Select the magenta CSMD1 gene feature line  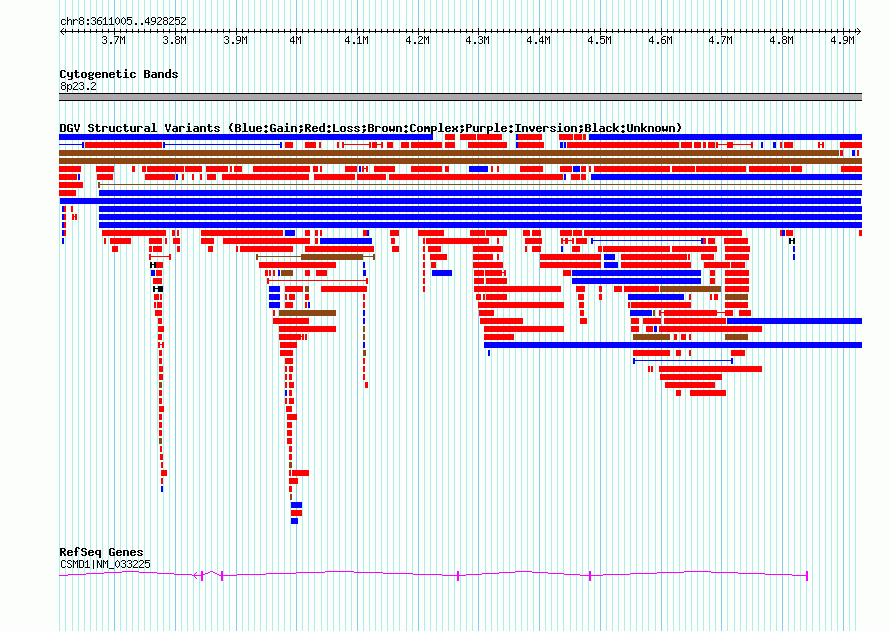433,575
